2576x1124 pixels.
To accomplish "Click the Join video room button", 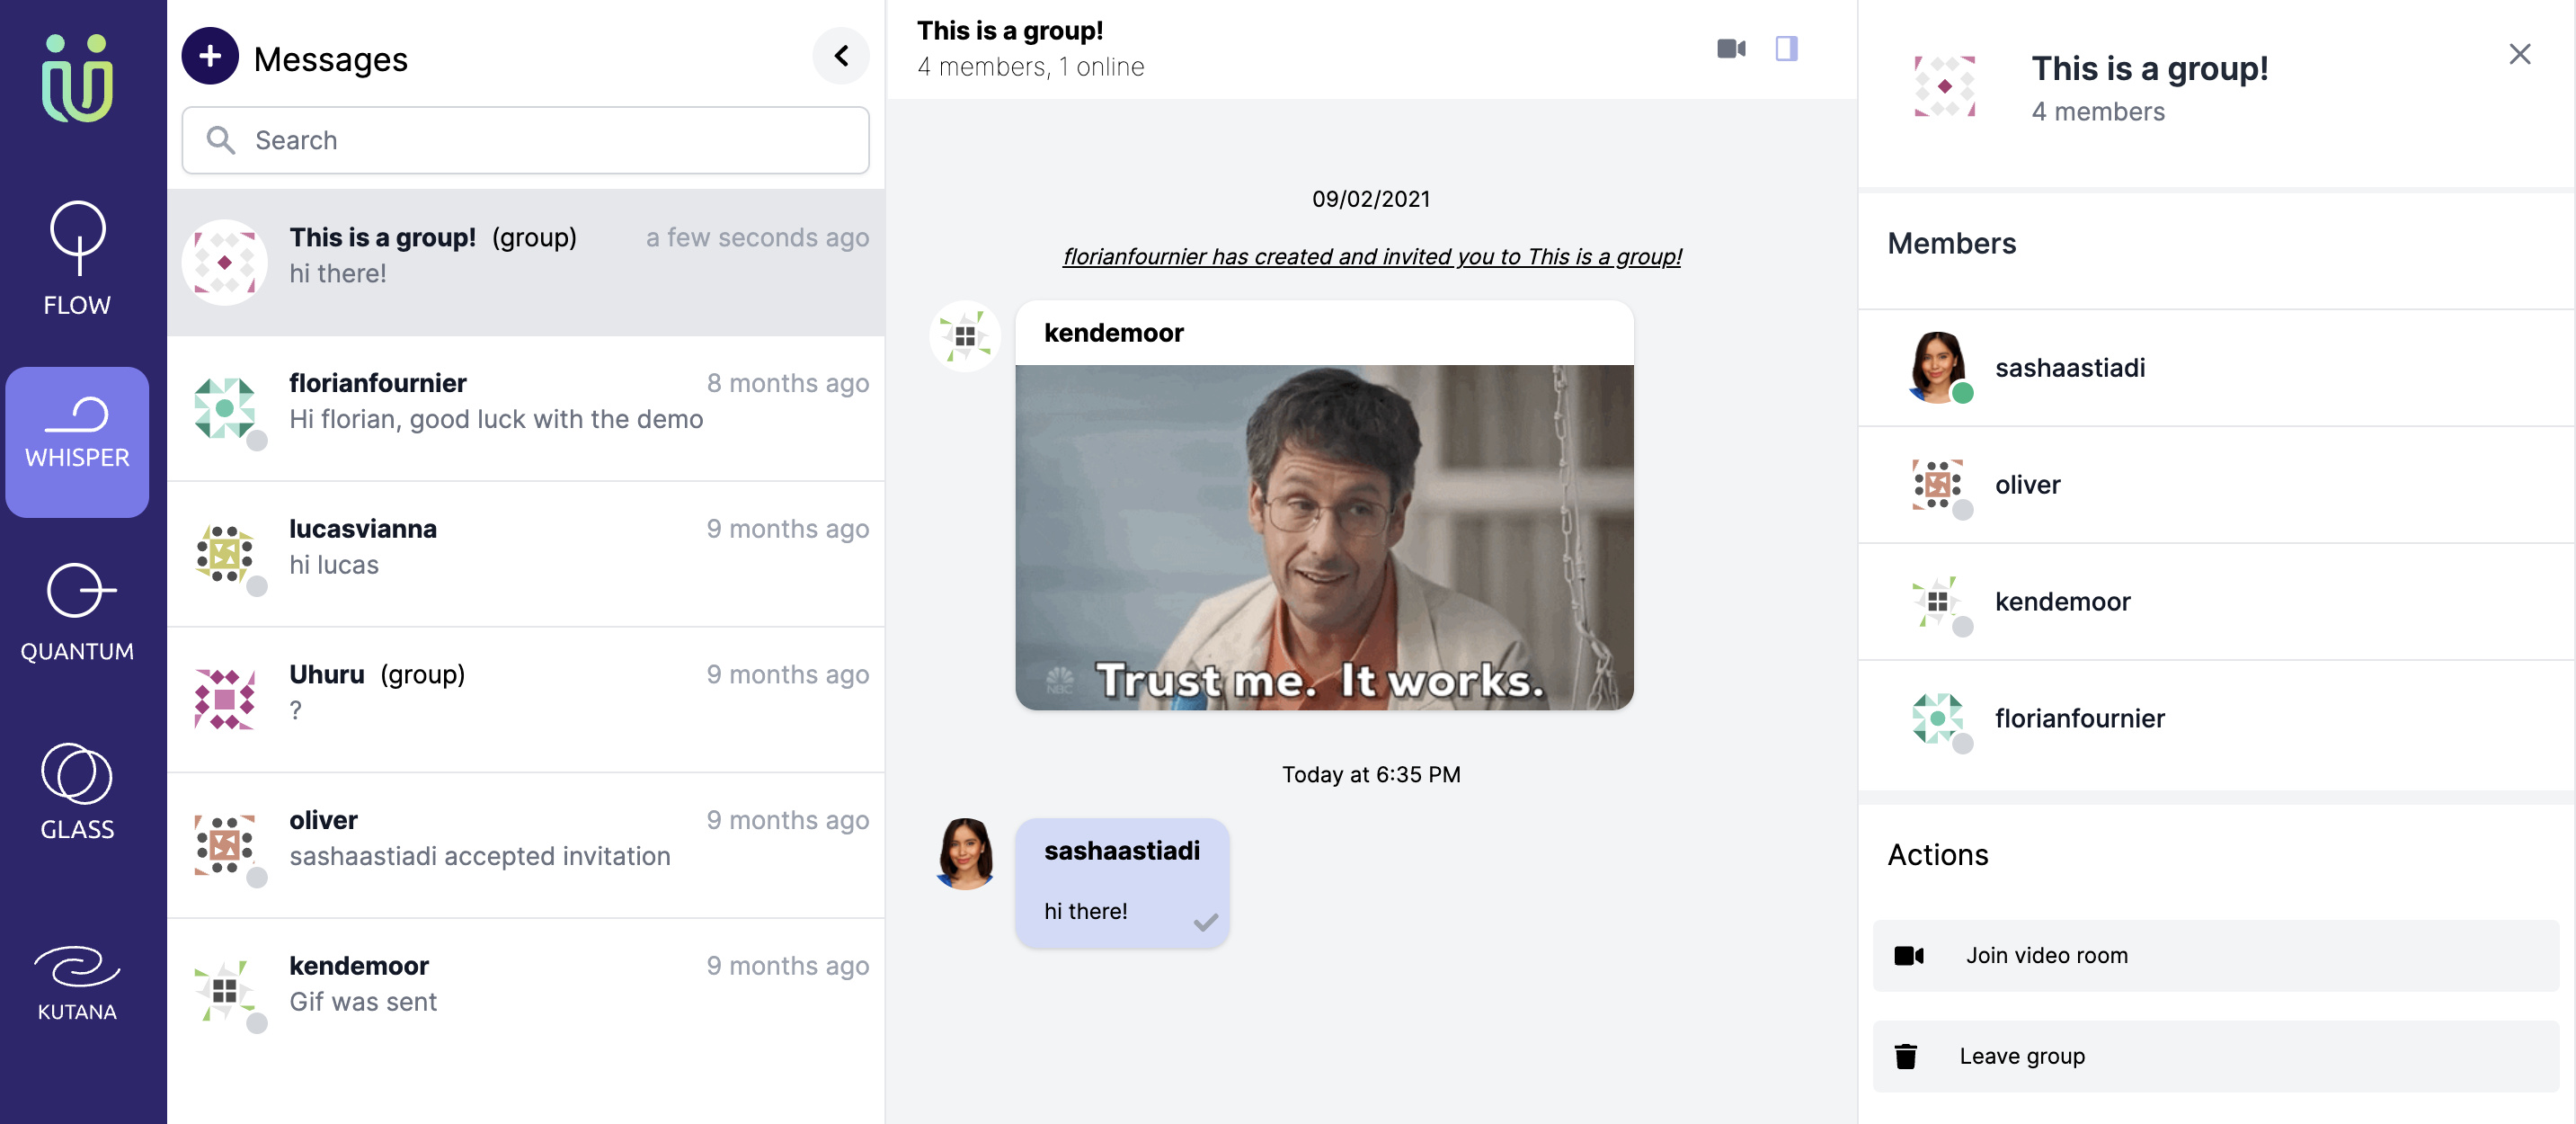I will coord(2215,956).
